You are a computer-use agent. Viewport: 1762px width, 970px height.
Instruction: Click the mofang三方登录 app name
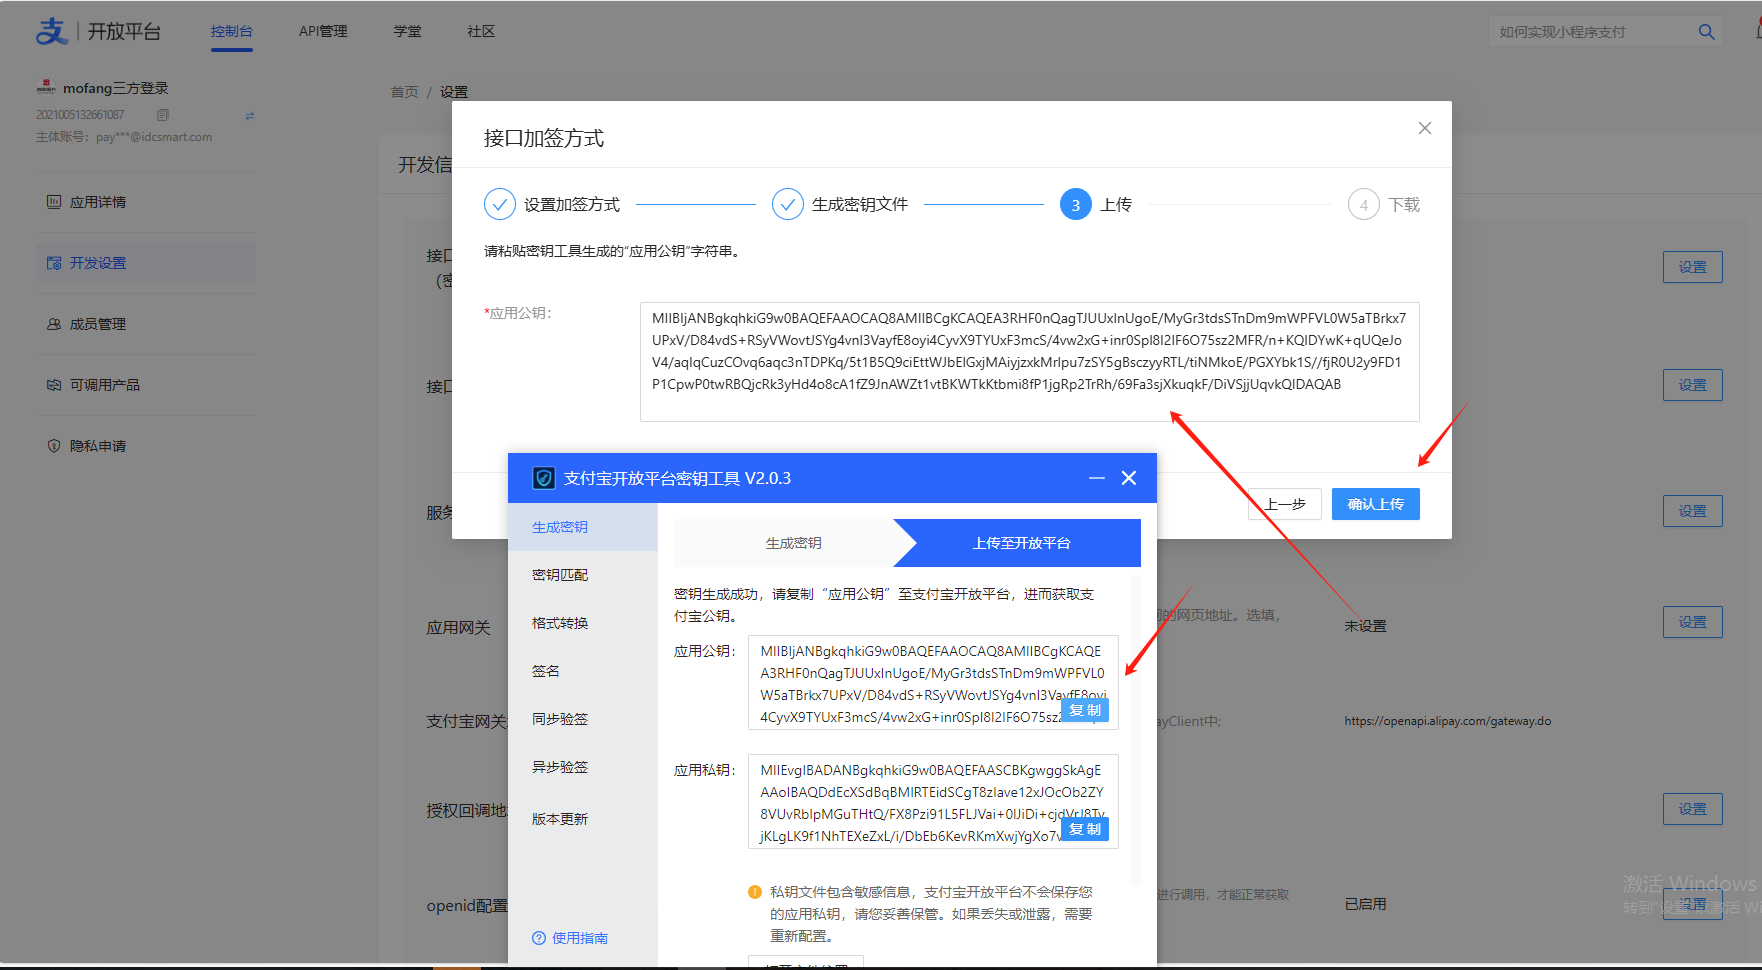click(x=115, y=88)
